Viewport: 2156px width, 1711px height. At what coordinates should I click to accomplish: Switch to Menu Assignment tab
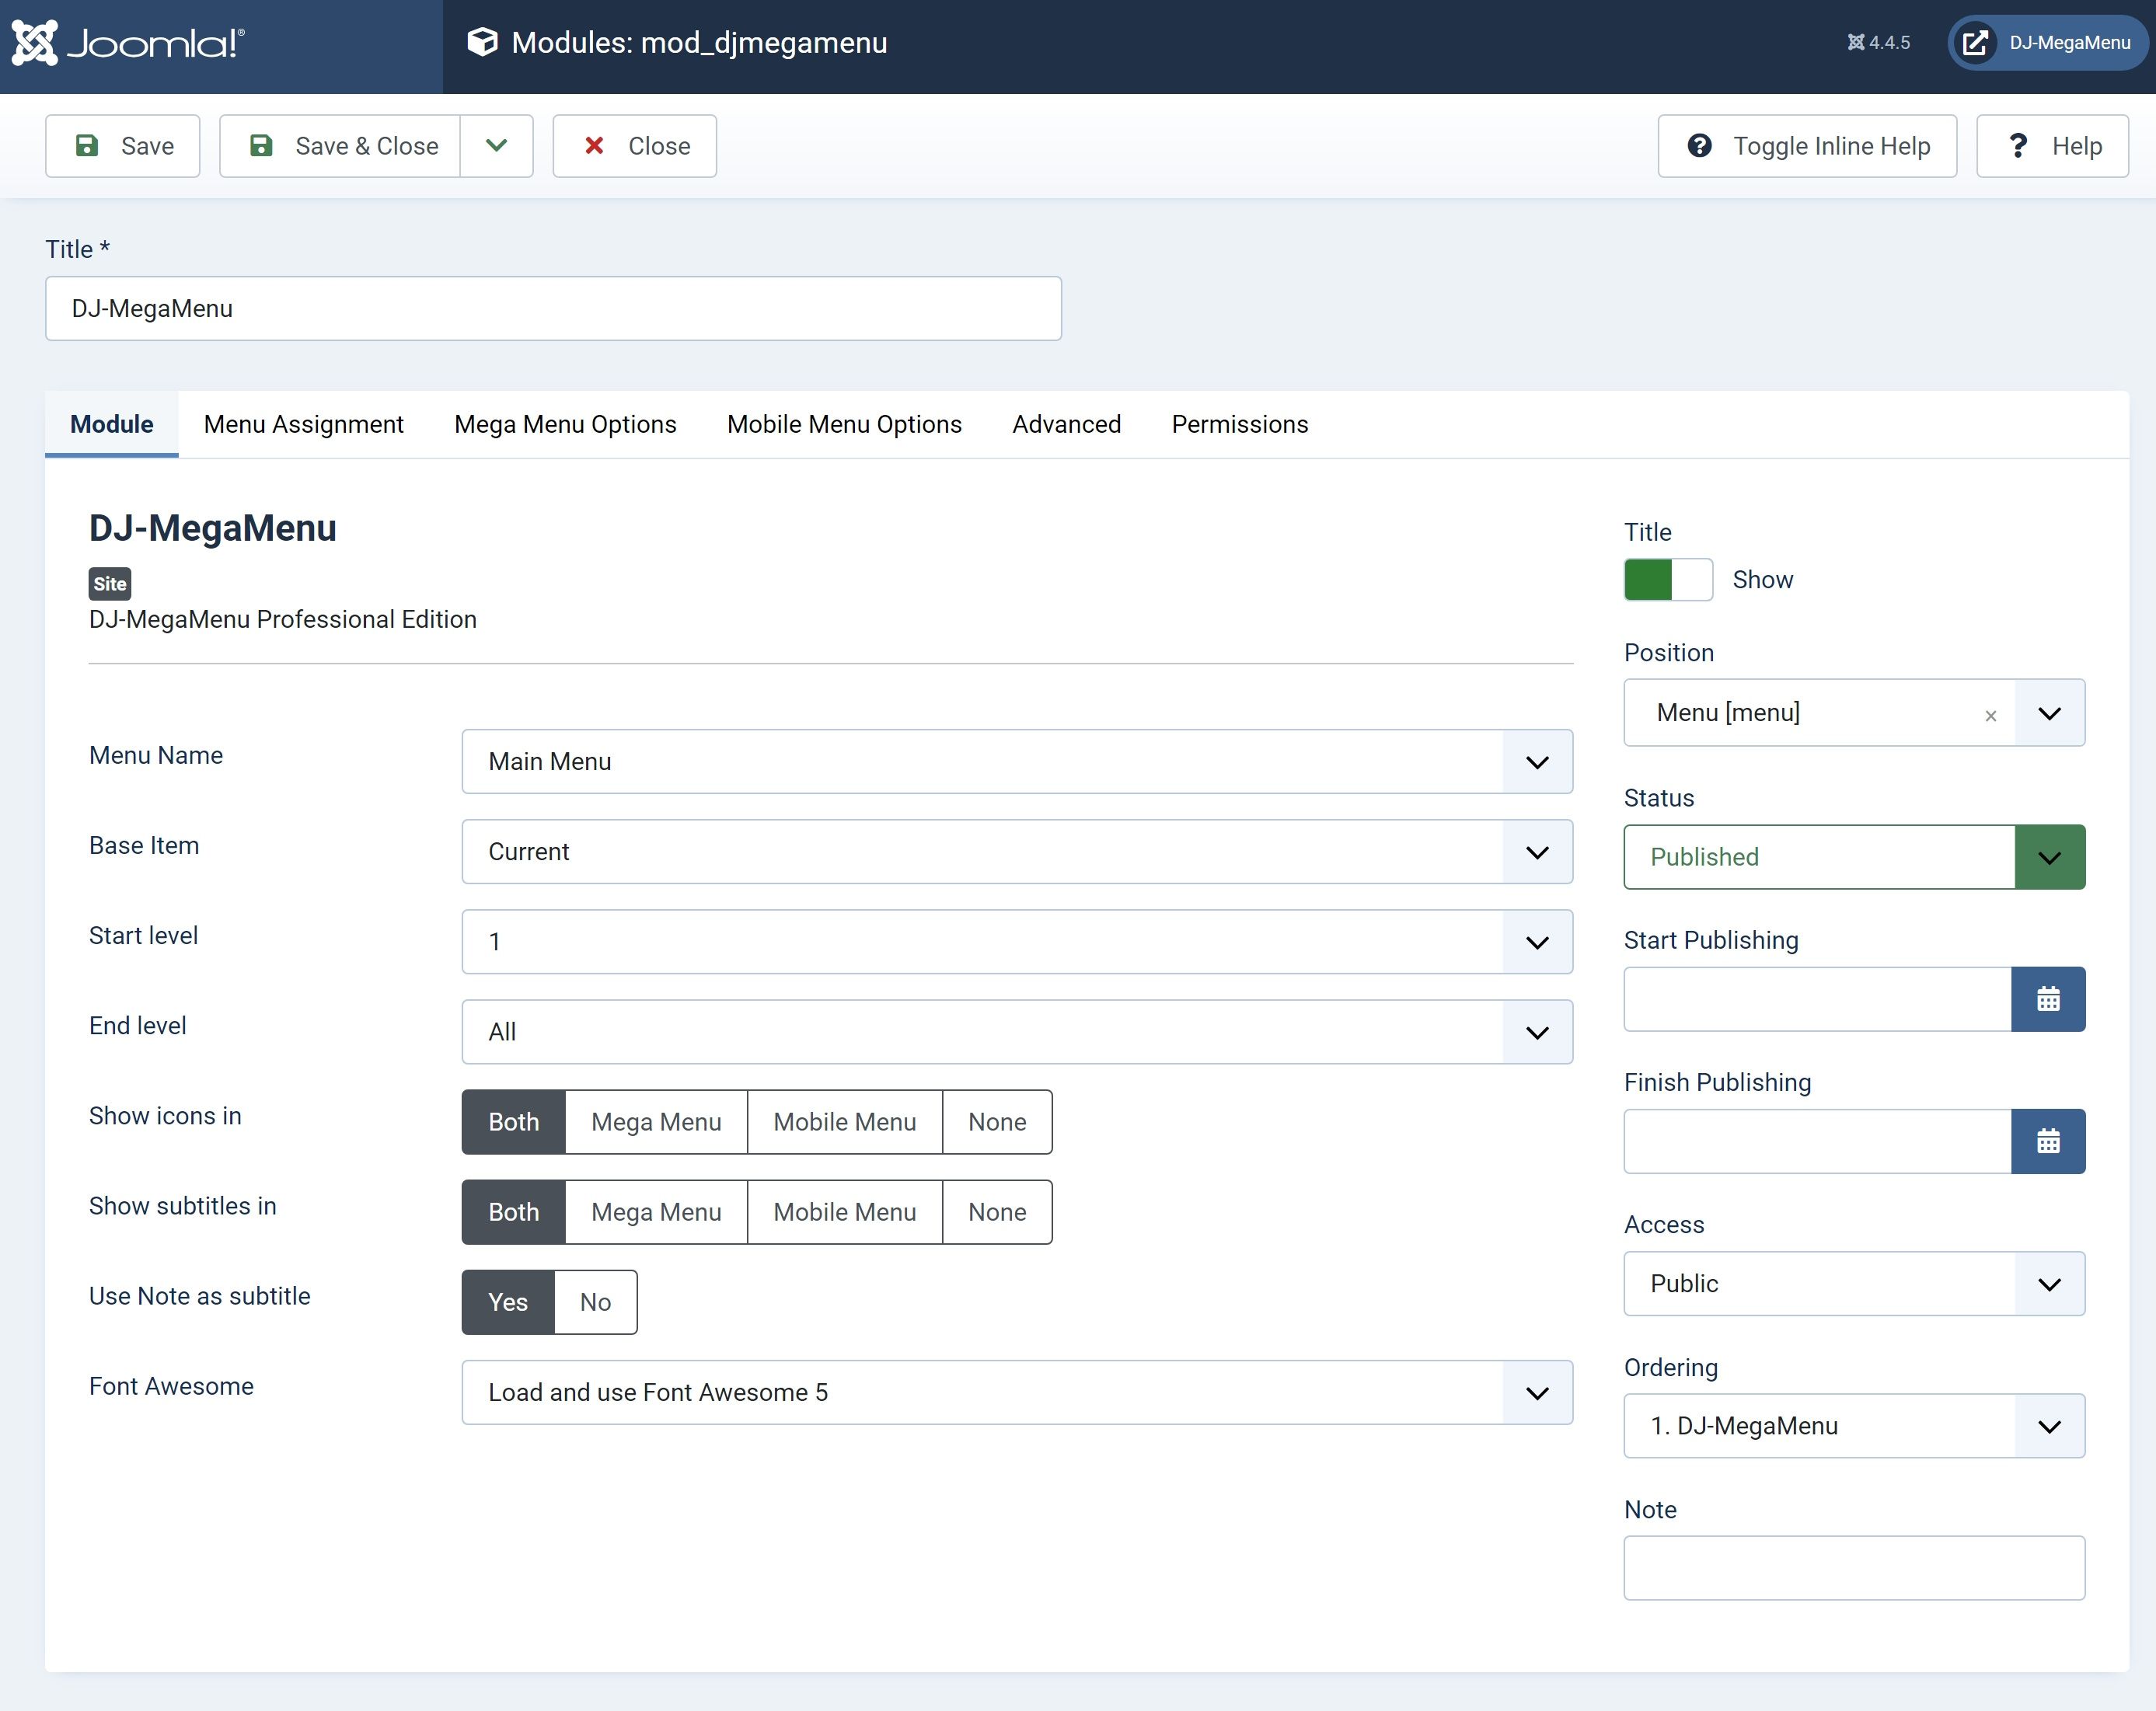point(304,424)
